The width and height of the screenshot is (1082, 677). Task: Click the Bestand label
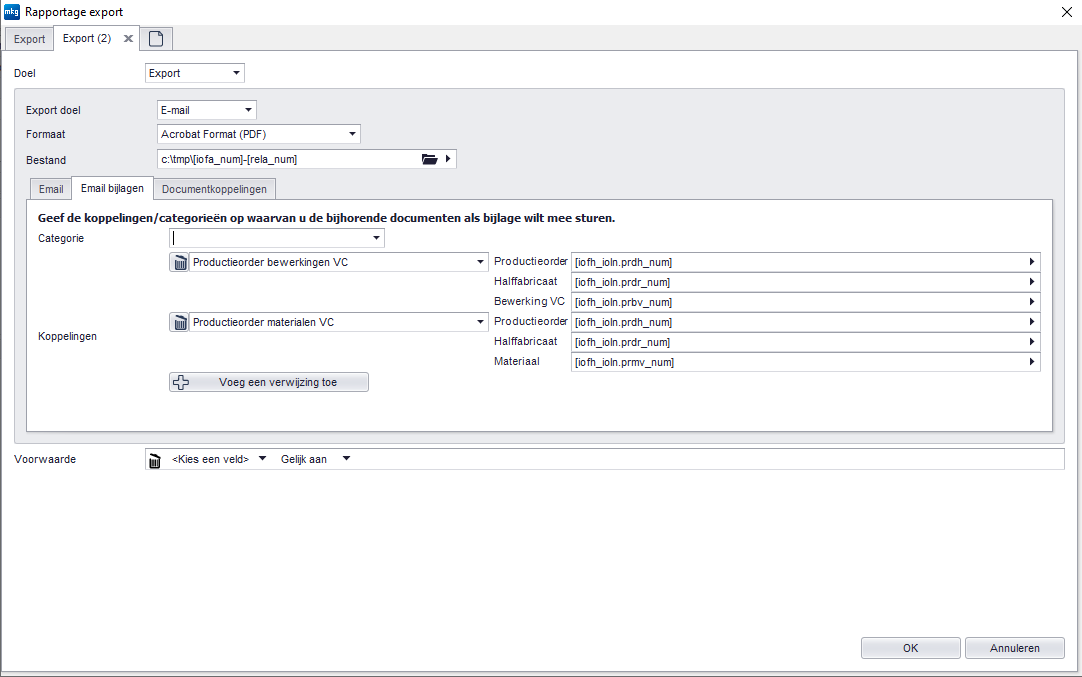click(46, 160)
